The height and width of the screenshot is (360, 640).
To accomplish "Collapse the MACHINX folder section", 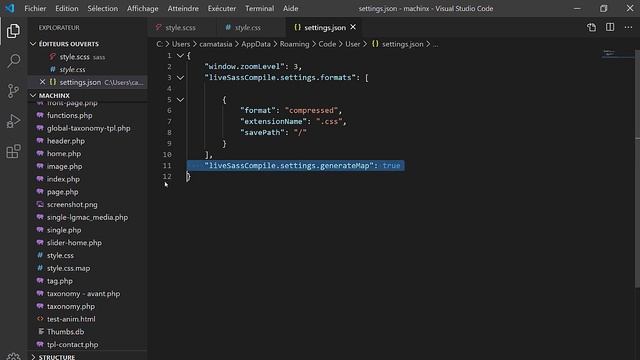I will click(54, 95).
